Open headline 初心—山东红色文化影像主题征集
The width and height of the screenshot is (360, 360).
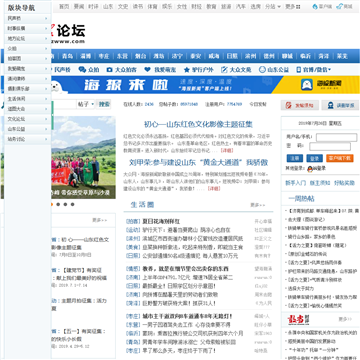pos(198,124)
